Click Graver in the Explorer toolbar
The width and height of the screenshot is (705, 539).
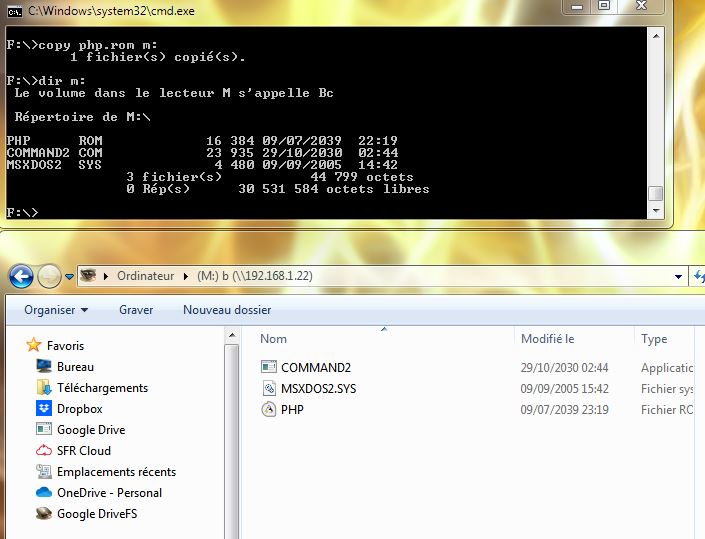pyautogui.click(x=136, y=310)
